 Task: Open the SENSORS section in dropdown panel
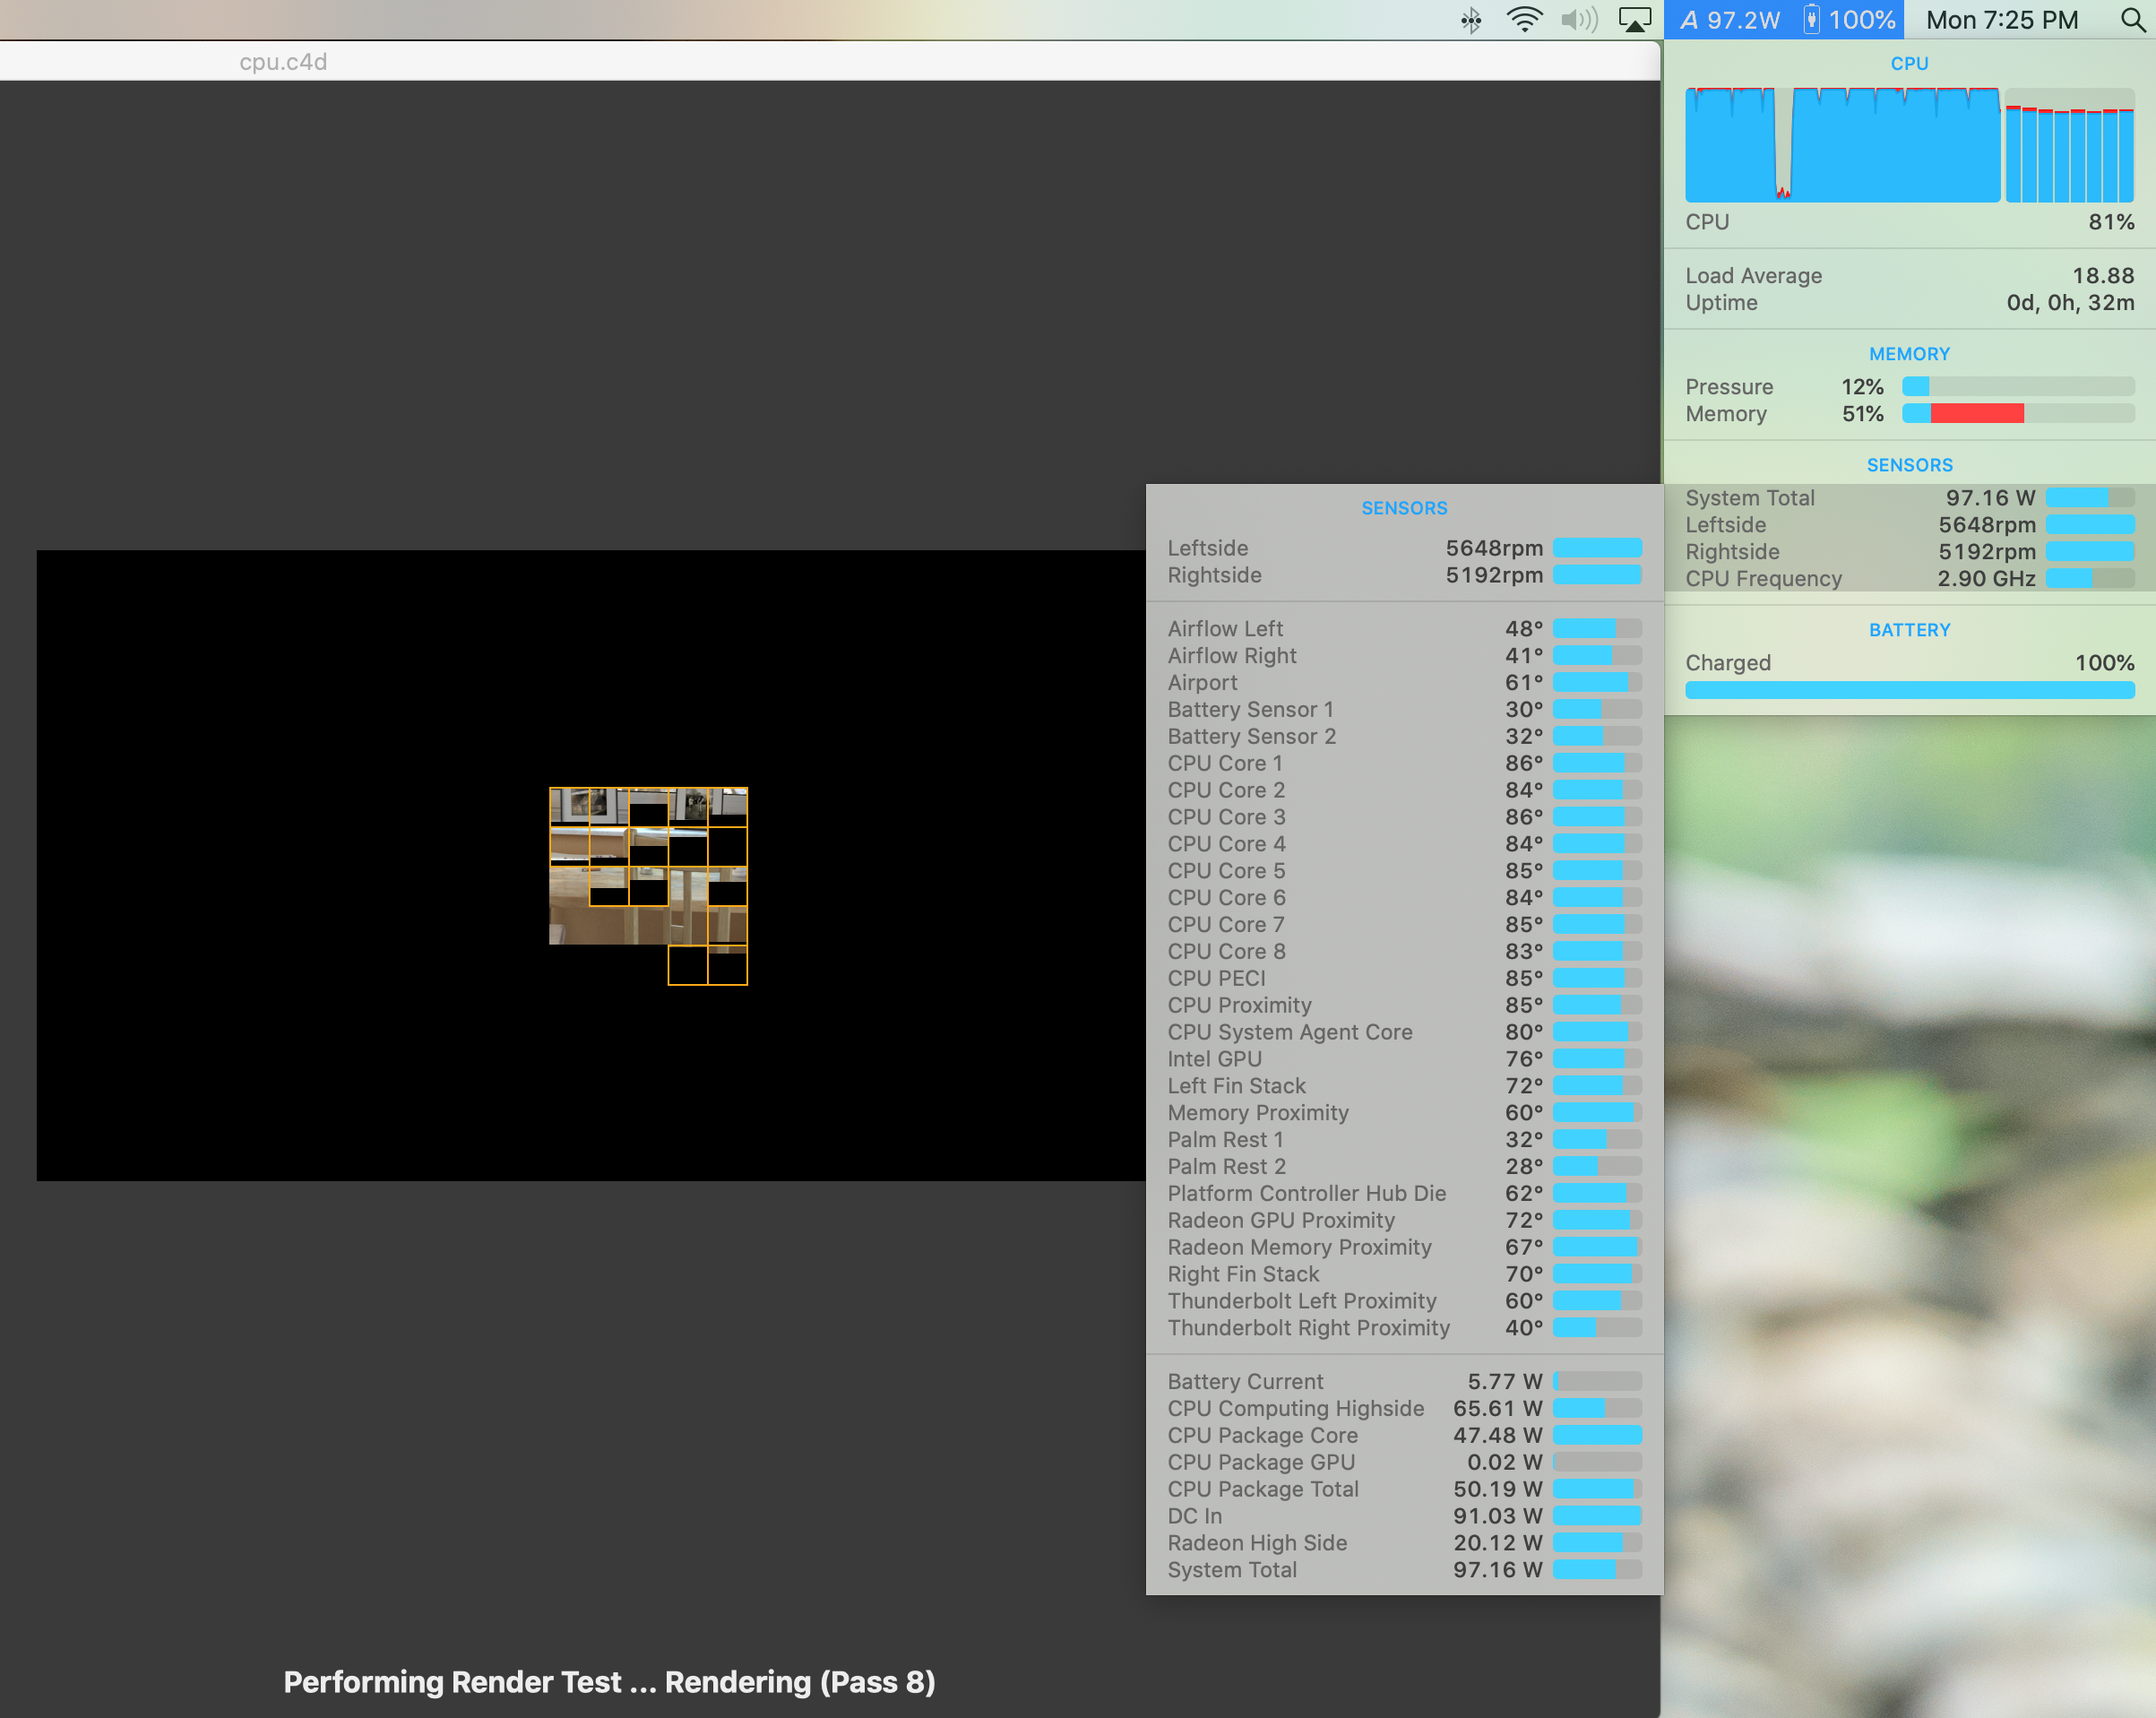coord(1908,465)
